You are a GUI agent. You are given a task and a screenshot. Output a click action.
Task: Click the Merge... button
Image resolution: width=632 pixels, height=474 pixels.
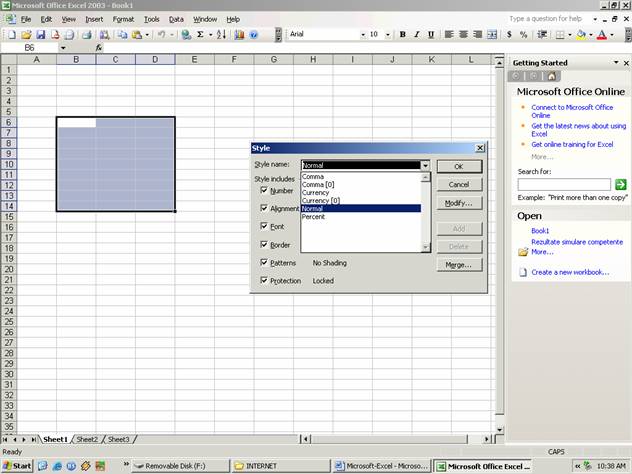[459, 265]
